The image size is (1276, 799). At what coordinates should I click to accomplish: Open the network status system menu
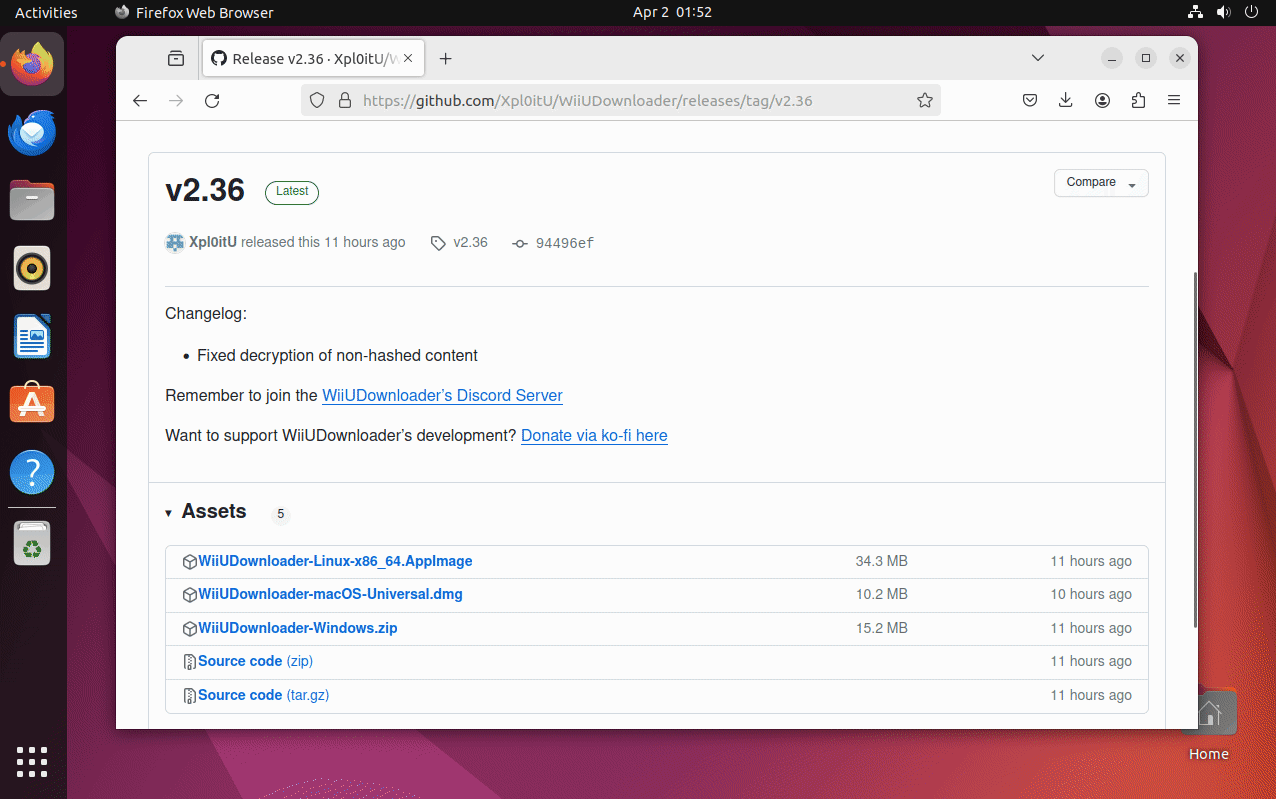click(x=1194, y=12)
